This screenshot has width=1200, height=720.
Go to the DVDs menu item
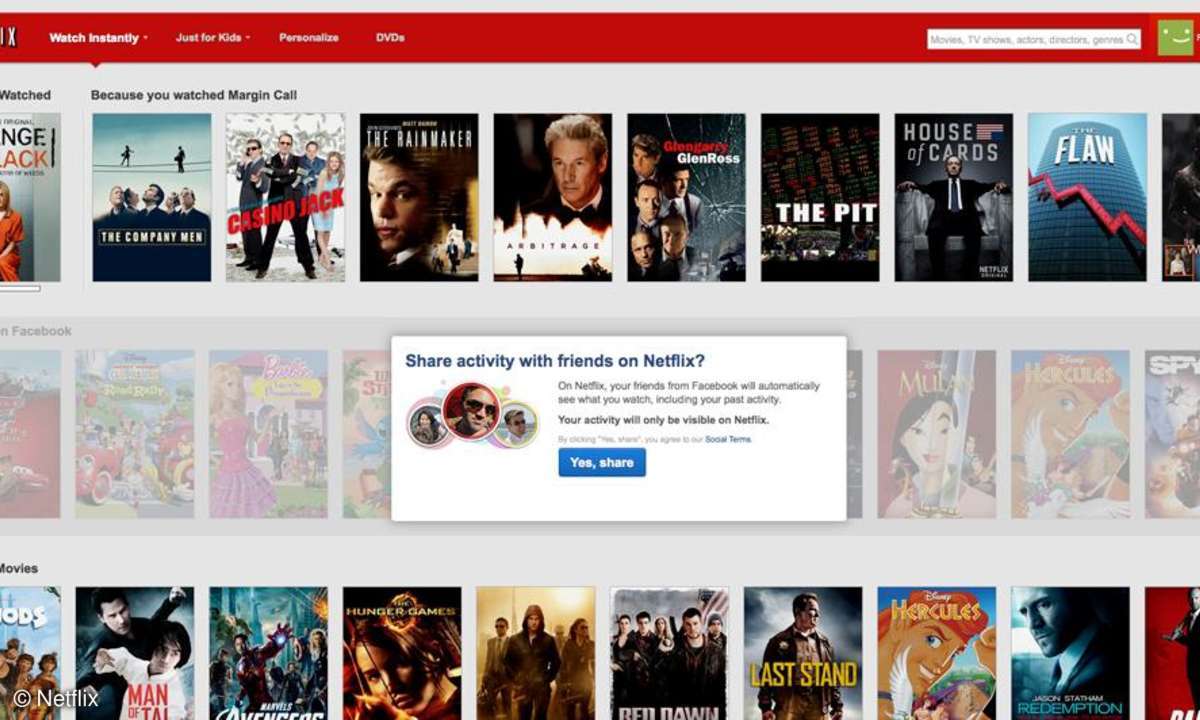(x=390, y=38)
